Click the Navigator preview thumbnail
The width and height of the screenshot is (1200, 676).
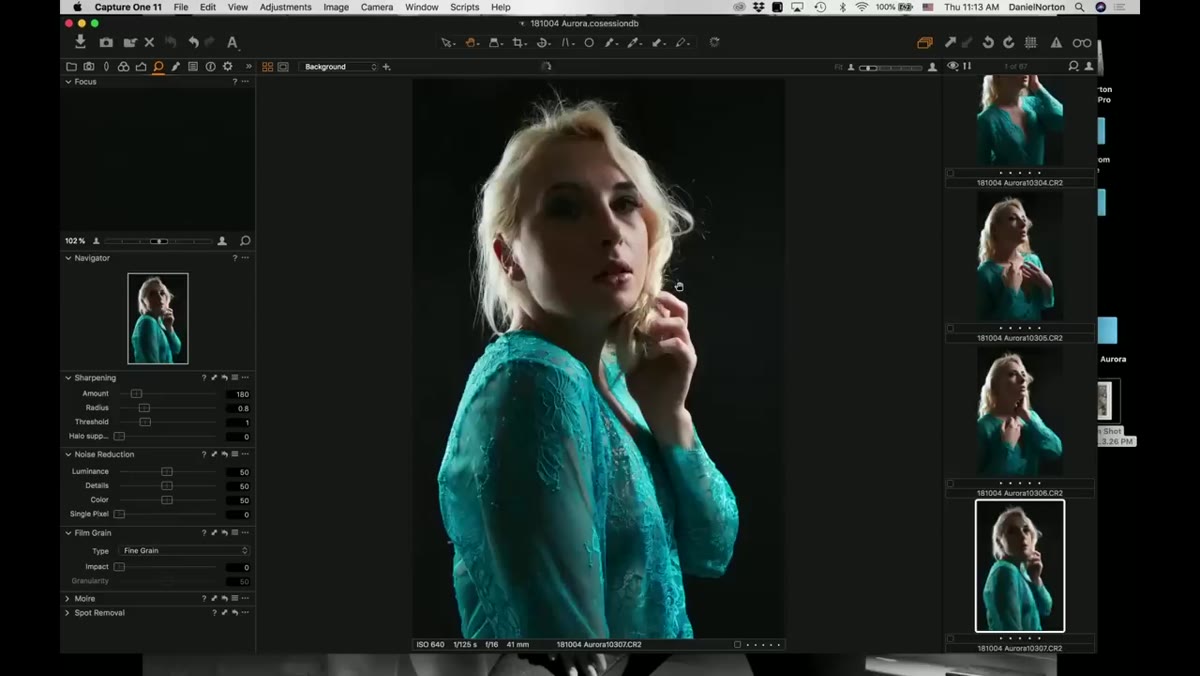coord(158,318)
